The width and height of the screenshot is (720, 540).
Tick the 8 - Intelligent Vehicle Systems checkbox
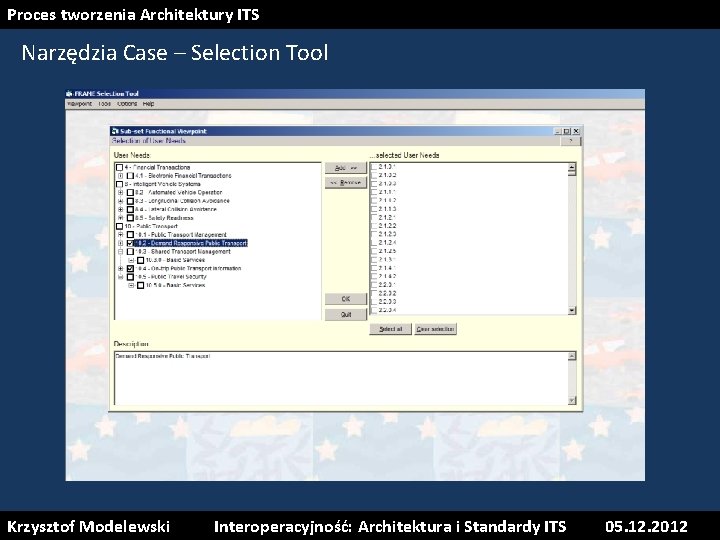pos(119,184)
